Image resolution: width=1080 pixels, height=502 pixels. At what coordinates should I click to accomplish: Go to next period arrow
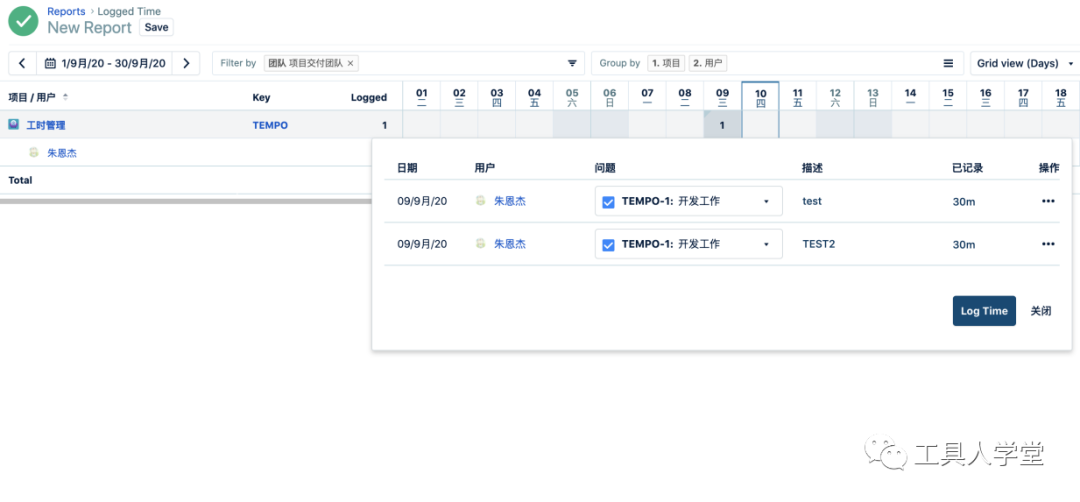tap(186, 63)
